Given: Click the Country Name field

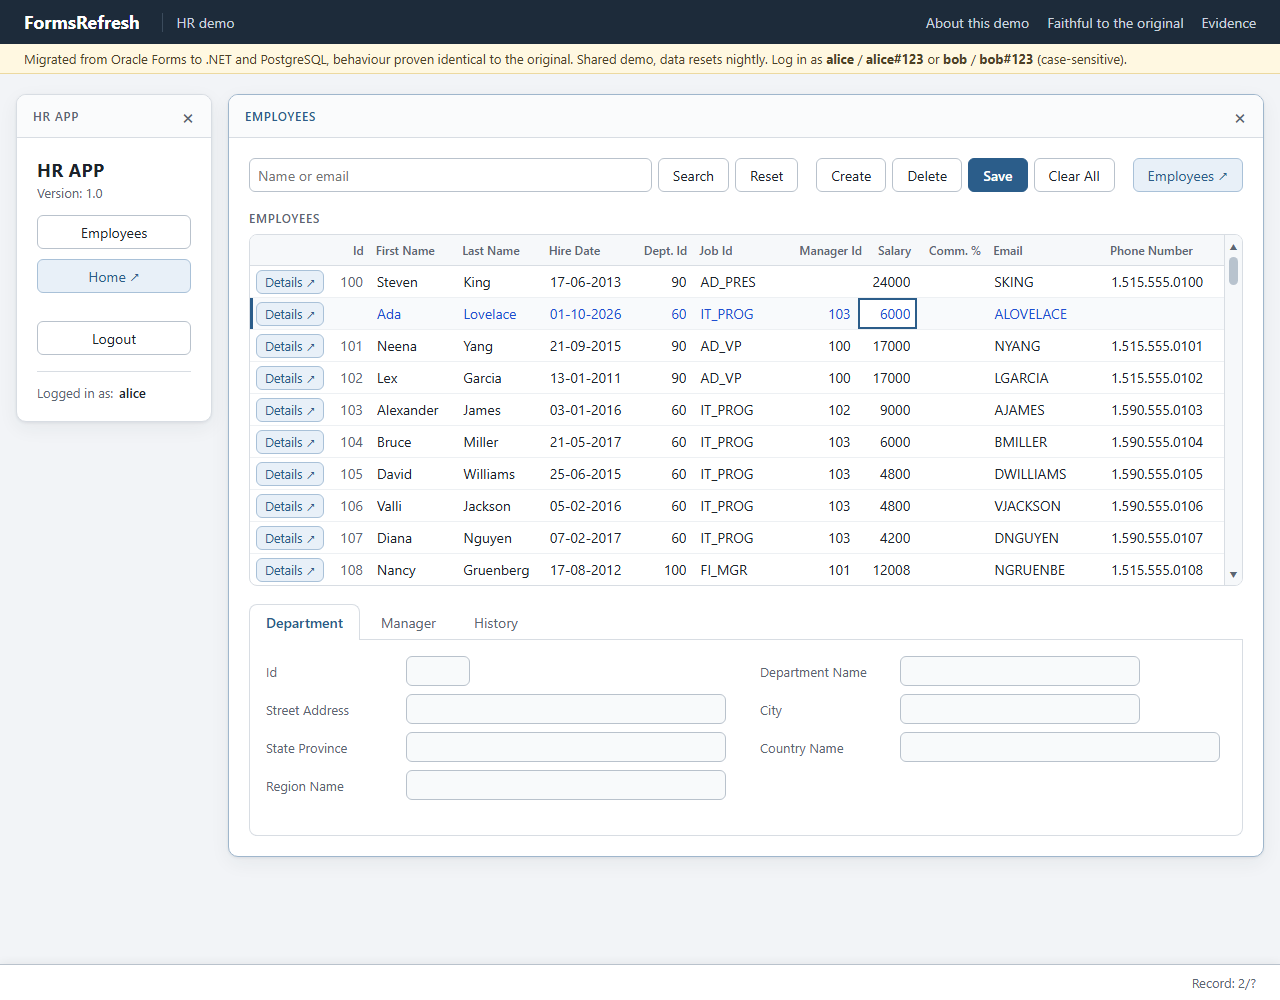Looking at the screenshot, I should tap(1060, 748).
